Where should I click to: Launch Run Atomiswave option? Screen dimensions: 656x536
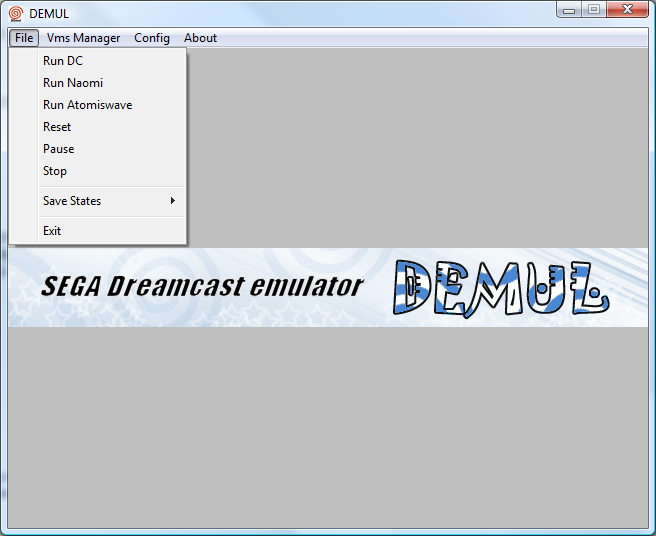(97, 105)
